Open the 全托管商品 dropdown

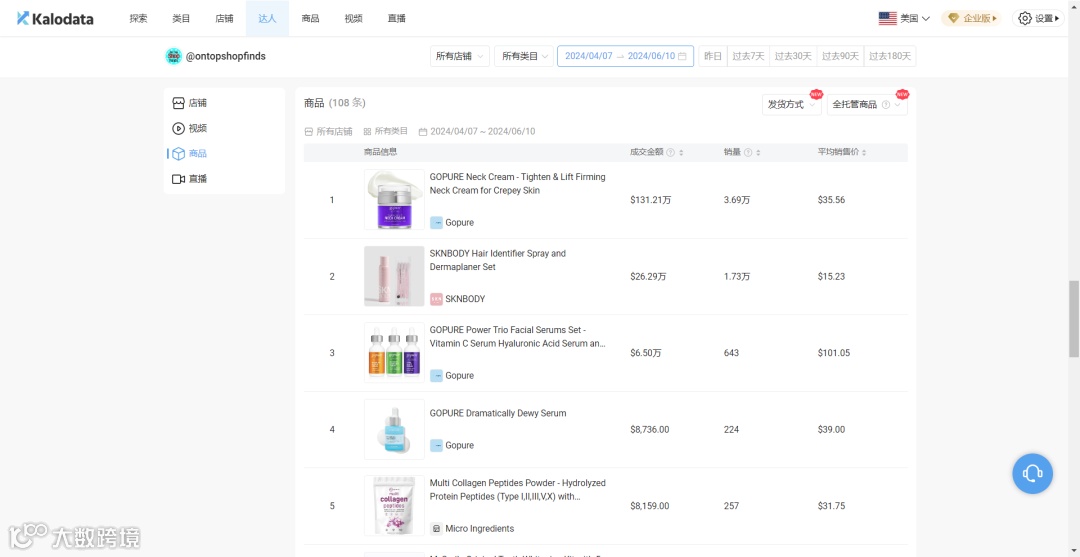click(x=867, y=105)
